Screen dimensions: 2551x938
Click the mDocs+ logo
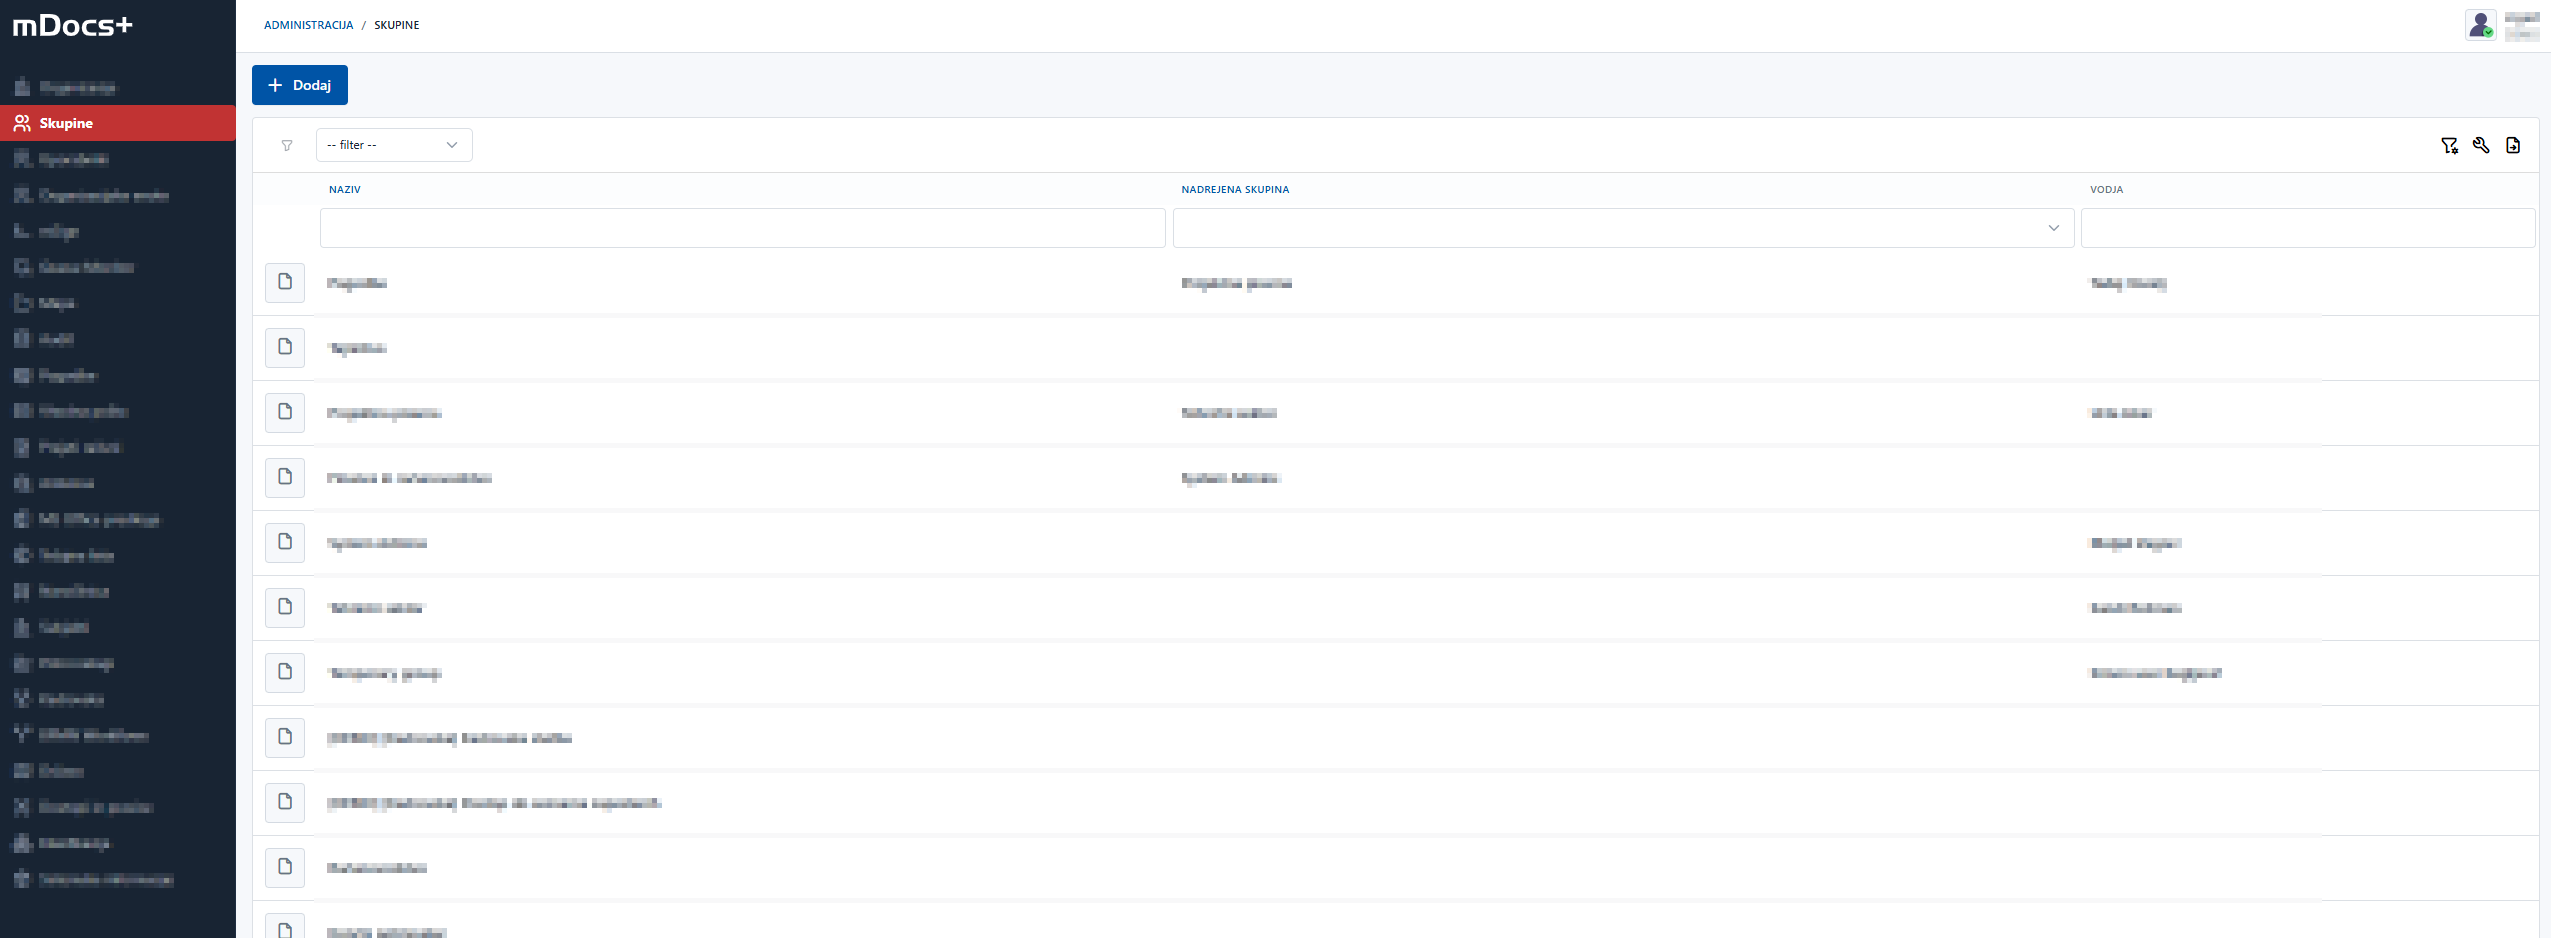pos(72,26)
